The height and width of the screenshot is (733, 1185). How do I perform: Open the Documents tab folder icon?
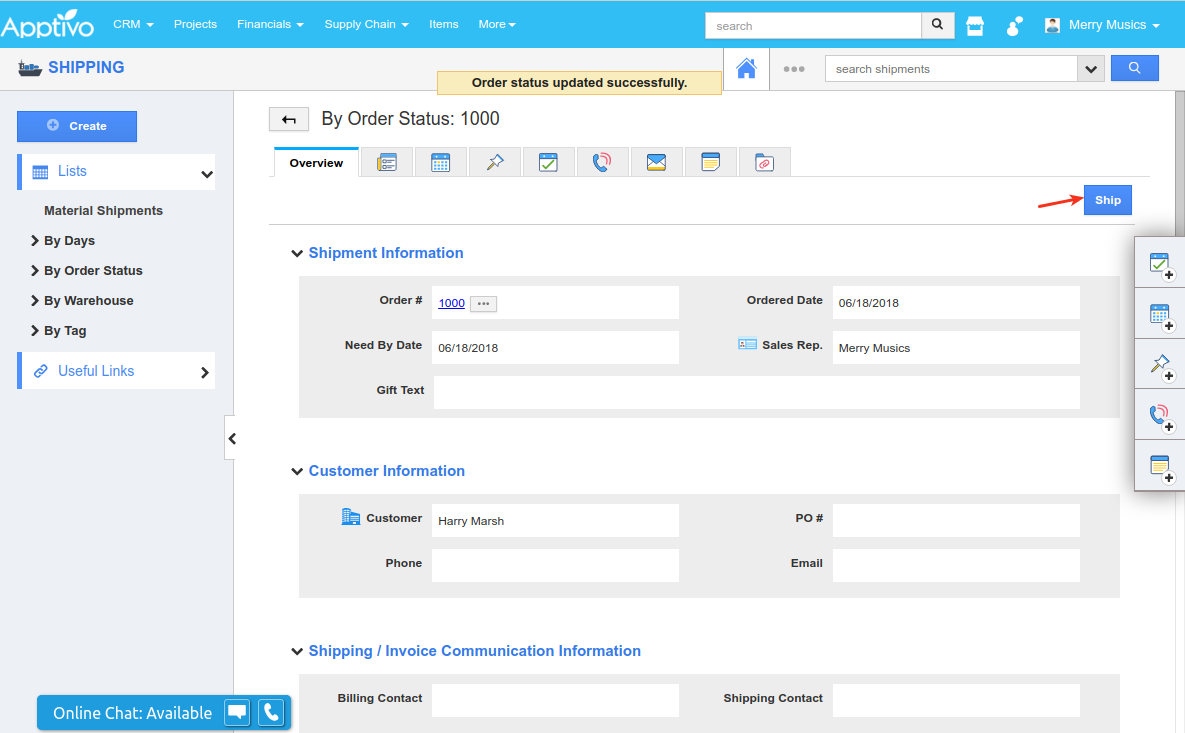tap(764, 163)
